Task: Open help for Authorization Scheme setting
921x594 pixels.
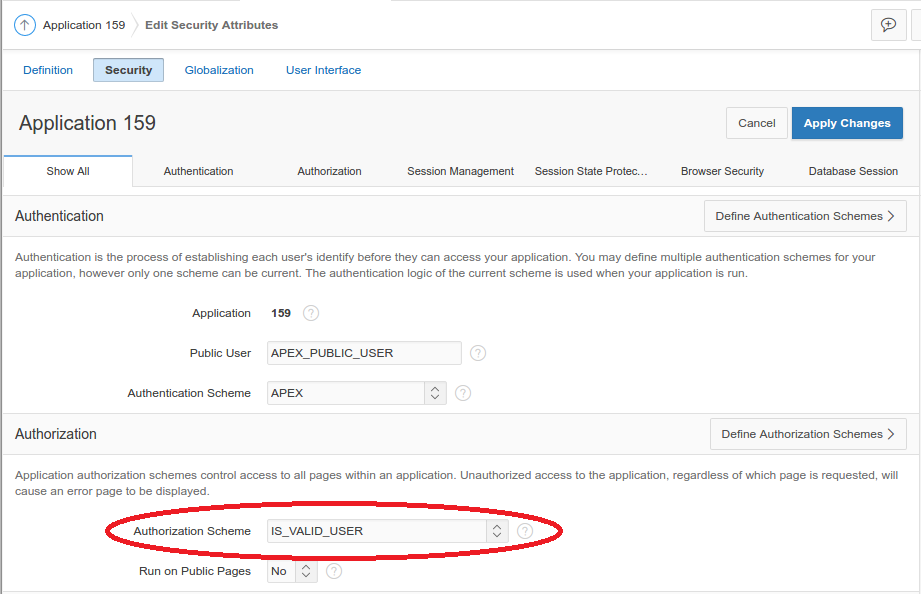Action: click(525, 531)
